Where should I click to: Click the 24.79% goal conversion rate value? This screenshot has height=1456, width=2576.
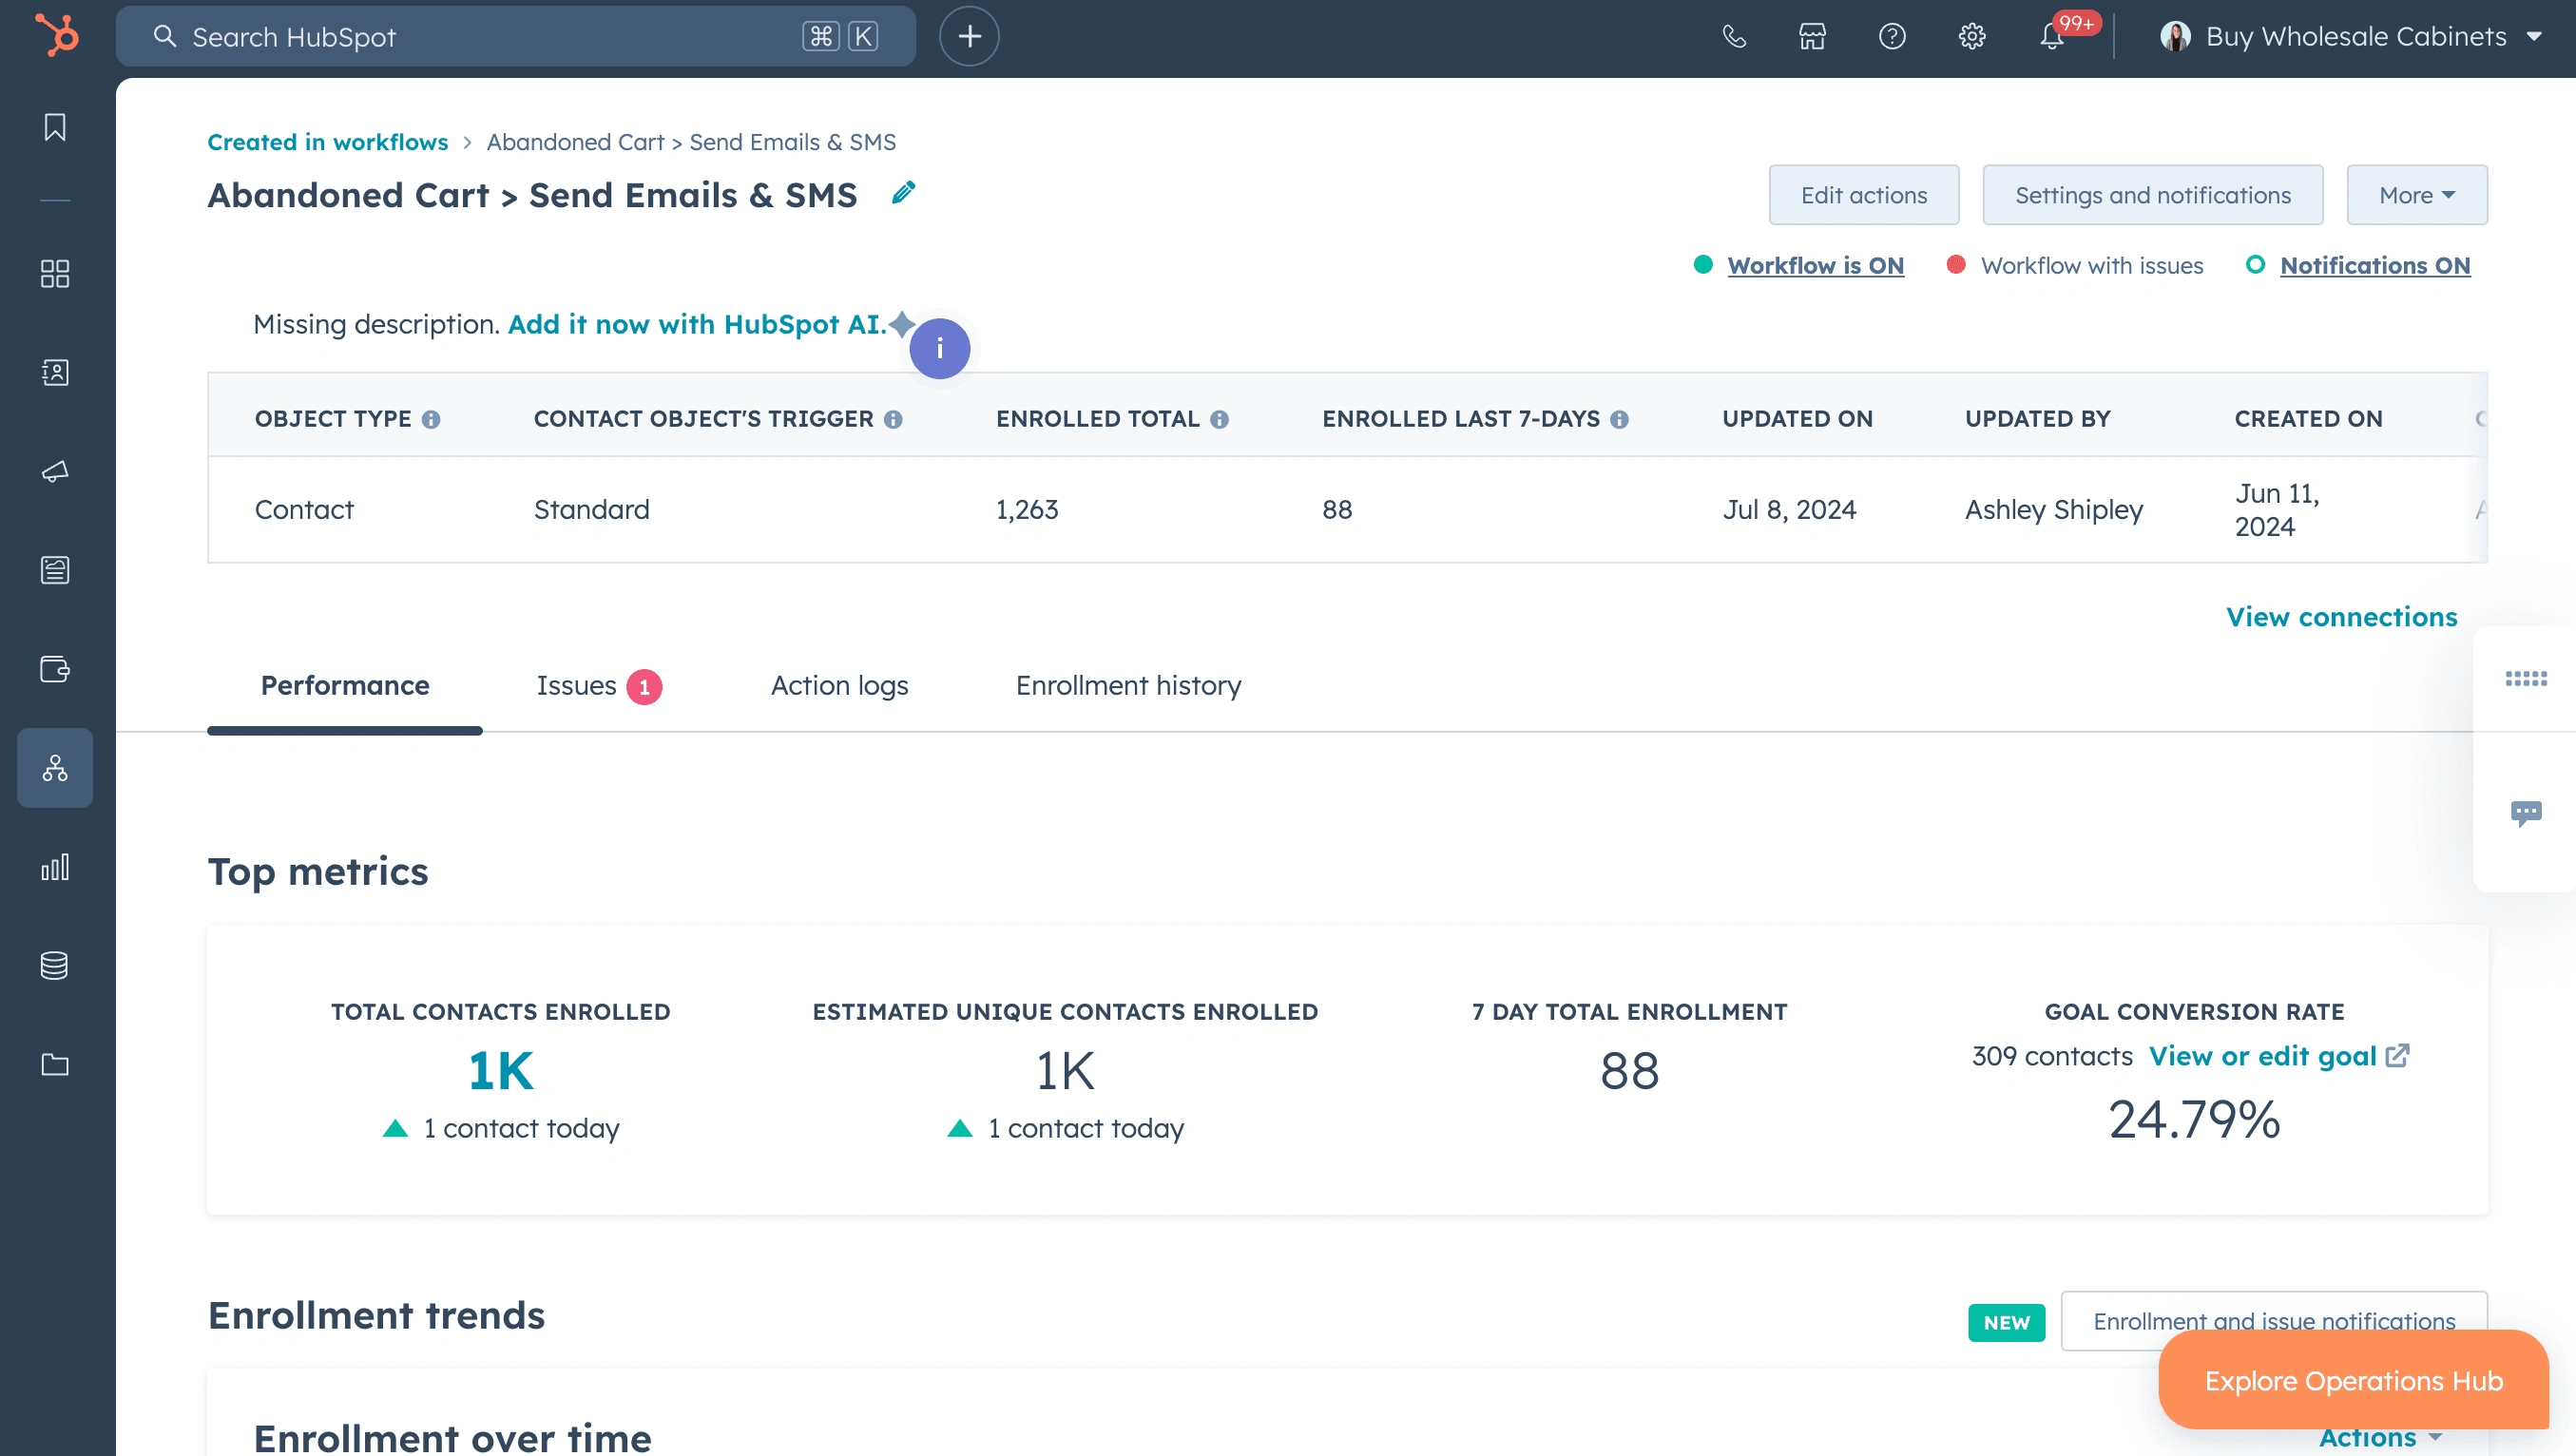(x=2194, y=1119)
